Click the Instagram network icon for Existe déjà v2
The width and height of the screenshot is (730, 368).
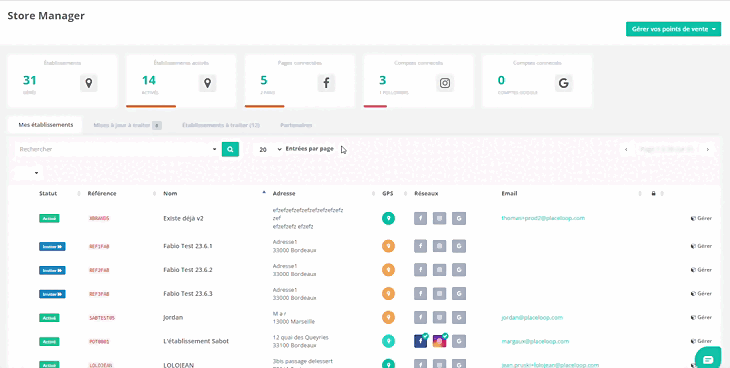(439, 218)
